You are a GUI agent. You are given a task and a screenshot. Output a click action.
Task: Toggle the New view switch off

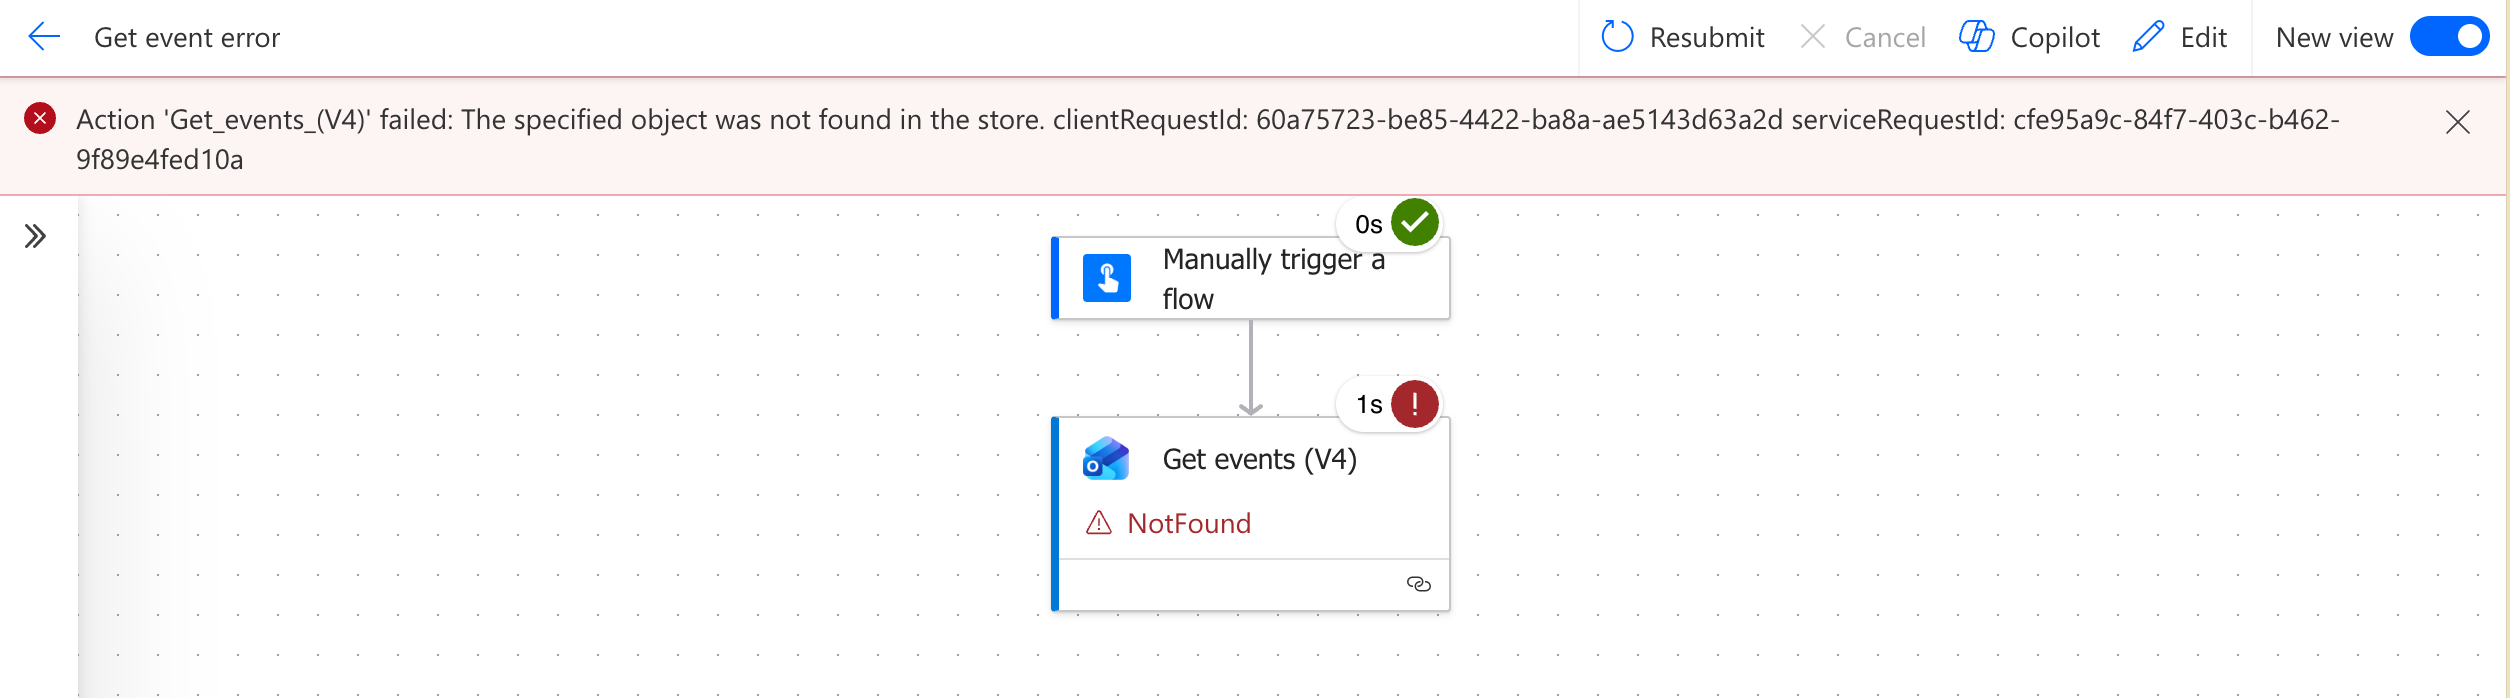[2448, 38]
